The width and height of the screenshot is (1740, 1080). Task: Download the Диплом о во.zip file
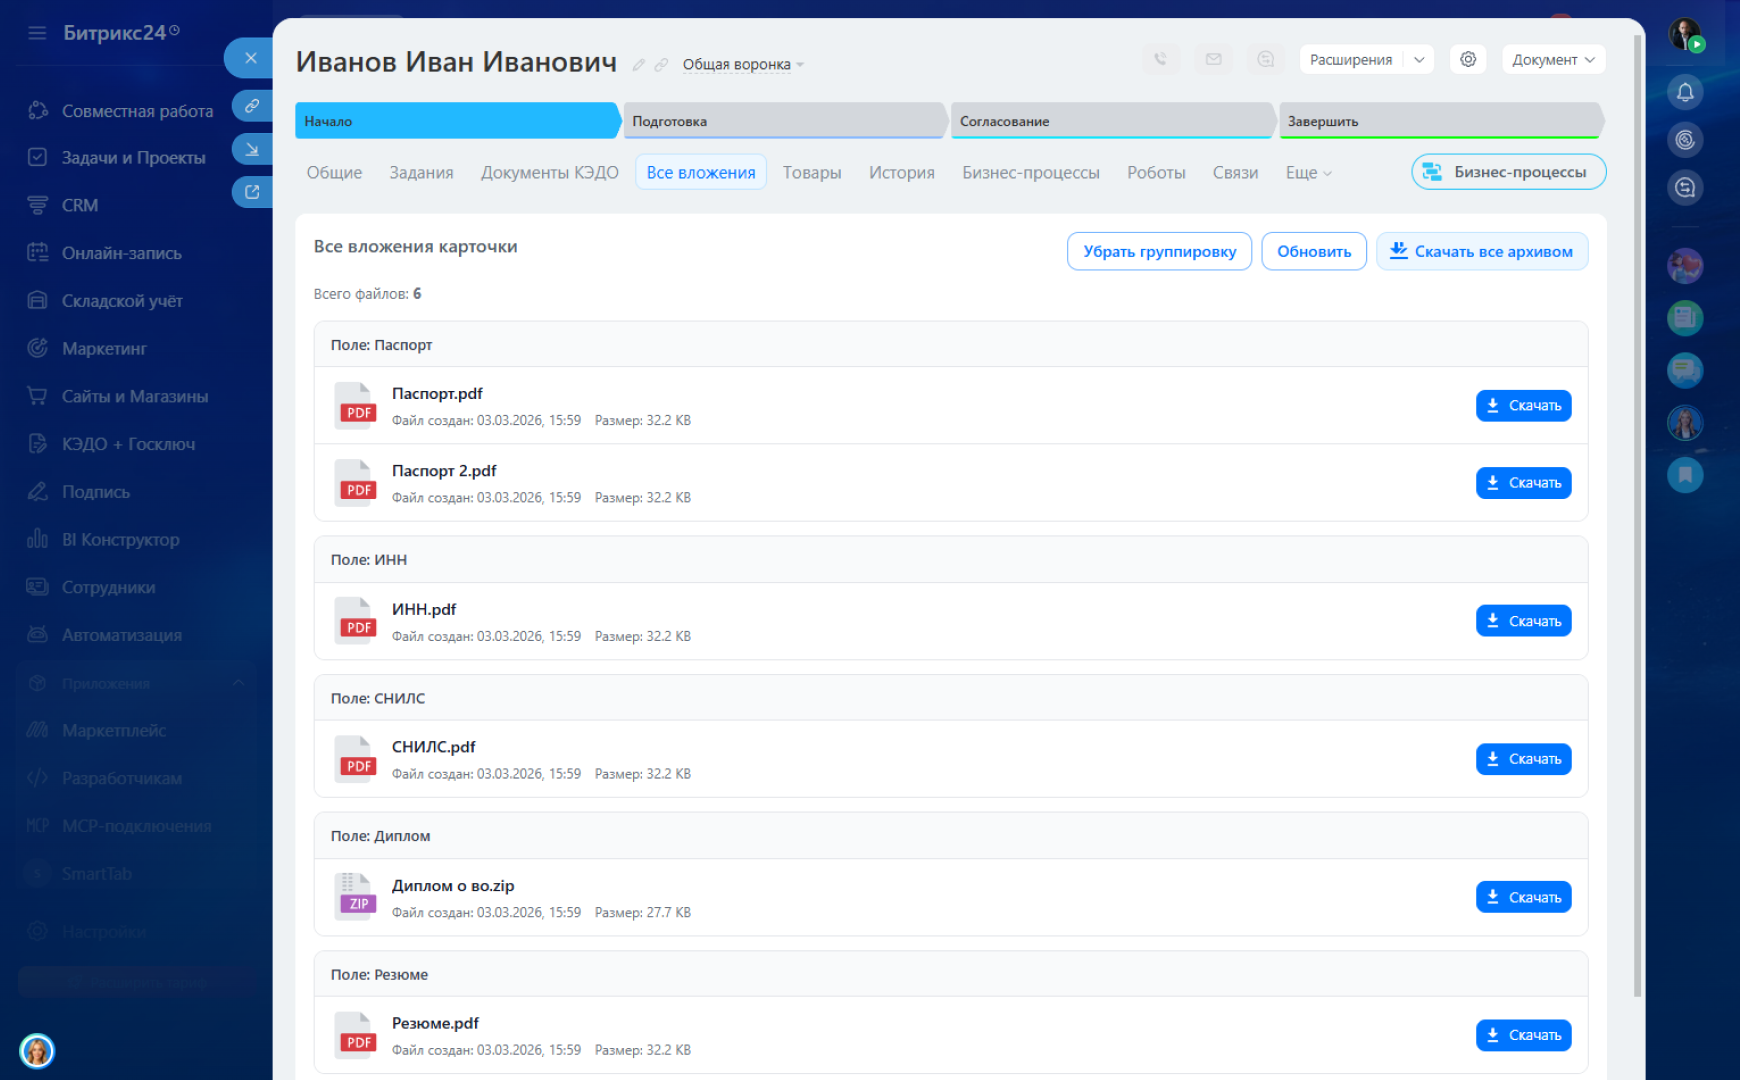point(1523,897)
